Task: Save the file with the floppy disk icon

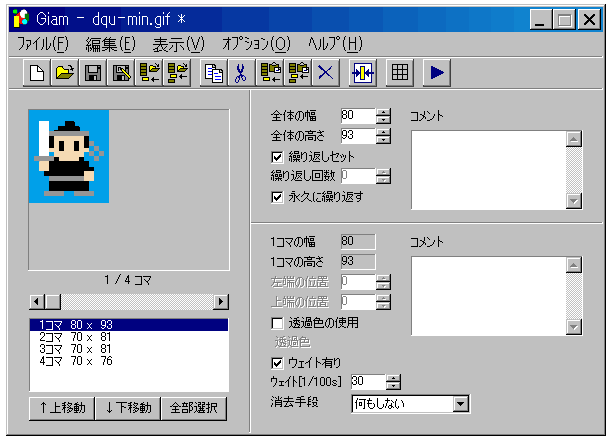Action: 93,73
